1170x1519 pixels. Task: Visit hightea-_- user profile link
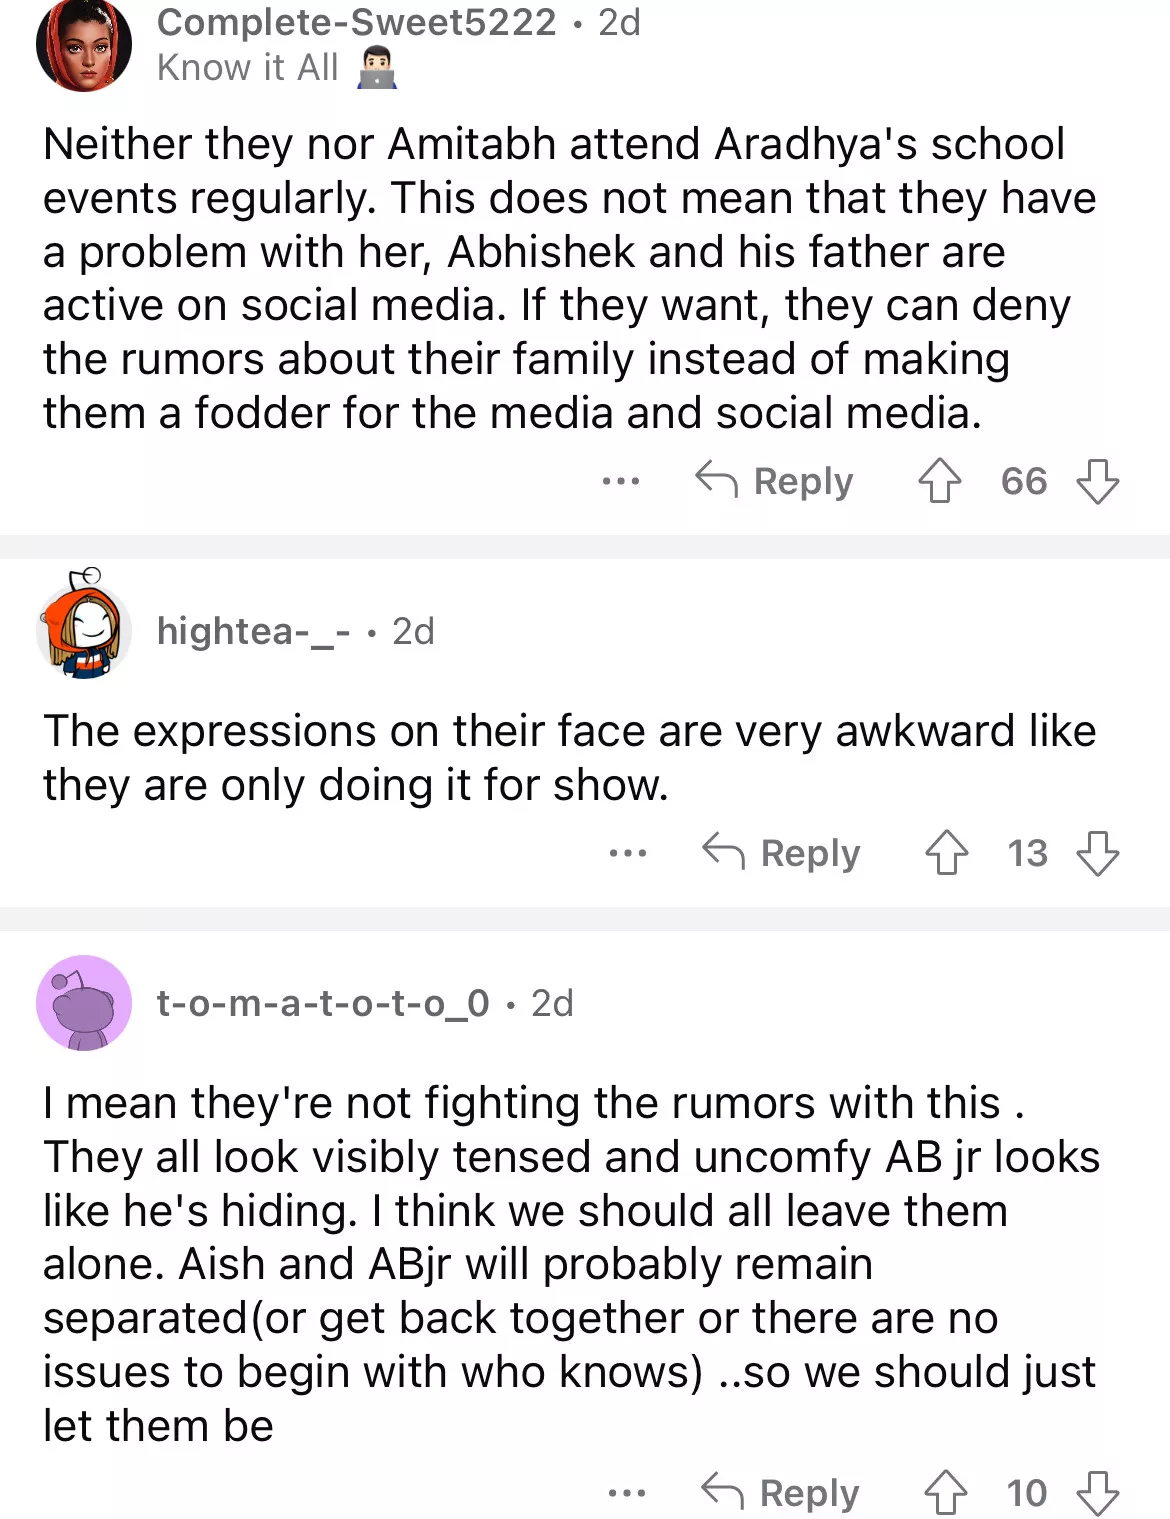pos(253,631)
